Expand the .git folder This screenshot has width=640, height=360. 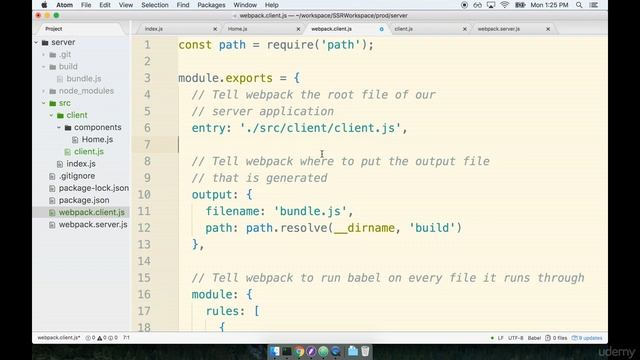44,55
